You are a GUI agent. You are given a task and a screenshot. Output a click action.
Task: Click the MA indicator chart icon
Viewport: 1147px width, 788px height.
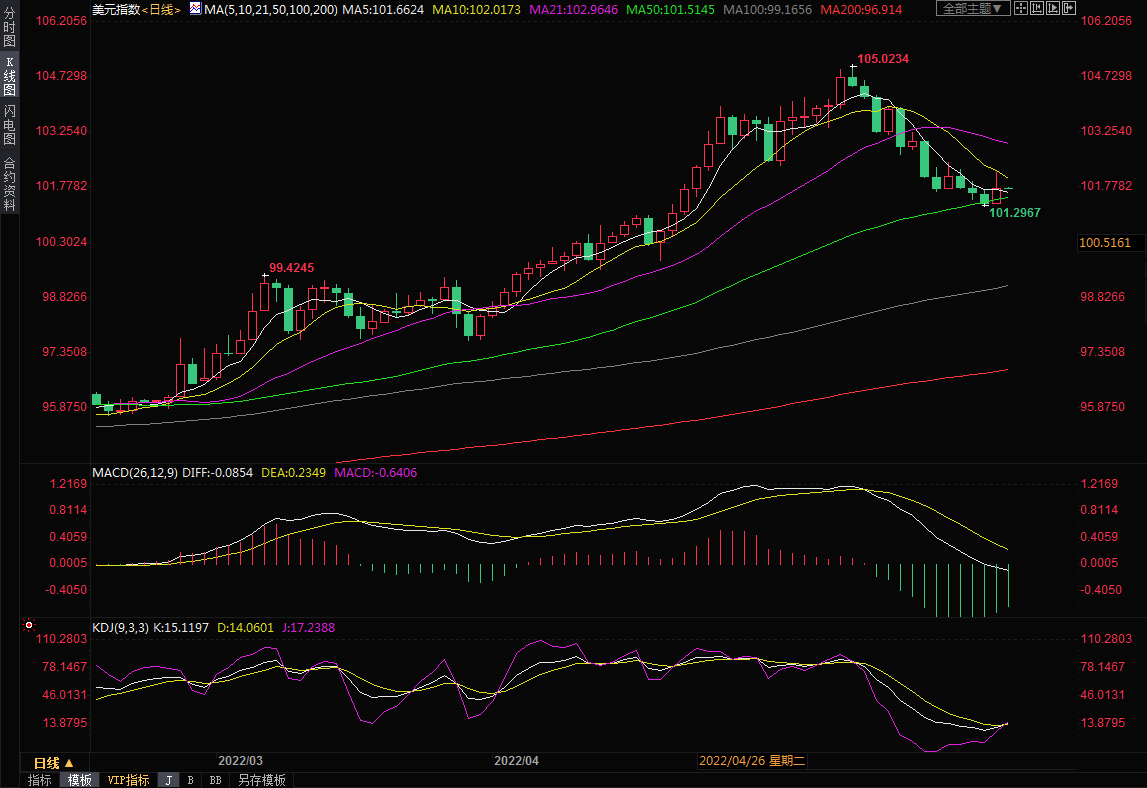193,9
